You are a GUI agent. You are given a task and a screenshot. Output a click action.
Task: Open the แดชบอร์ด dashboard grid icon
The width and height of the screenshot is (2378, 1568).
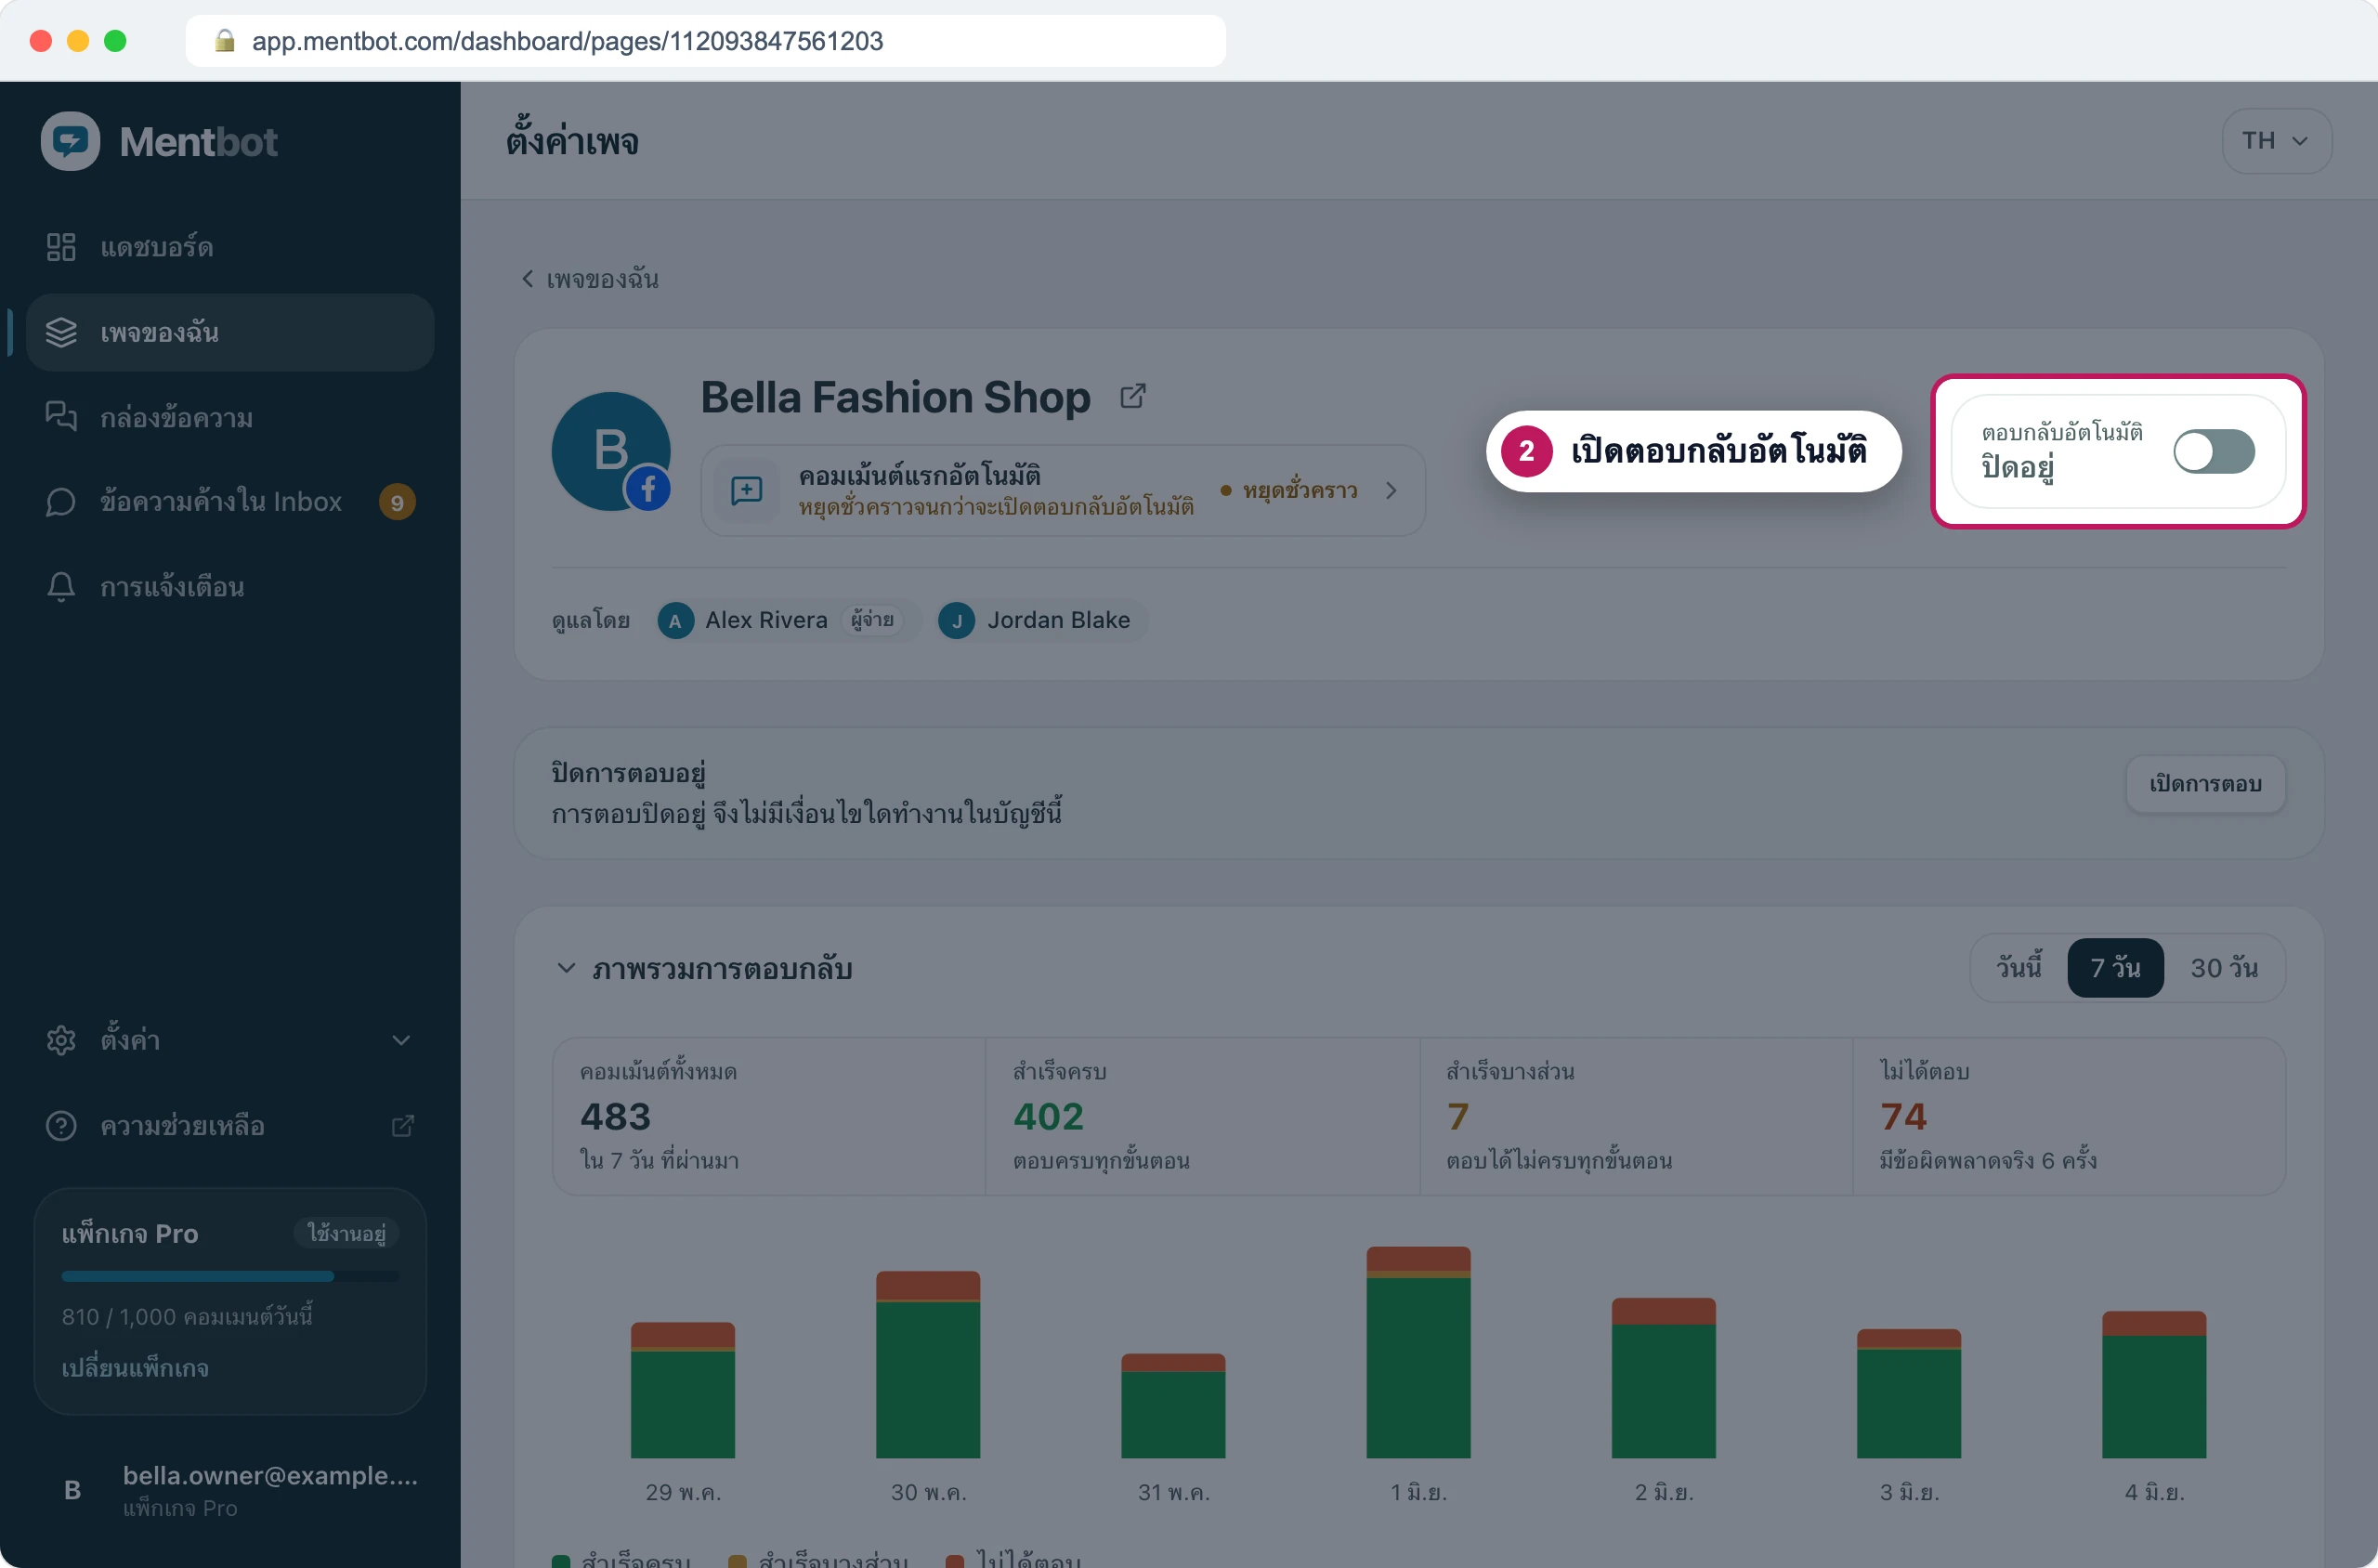61,247
